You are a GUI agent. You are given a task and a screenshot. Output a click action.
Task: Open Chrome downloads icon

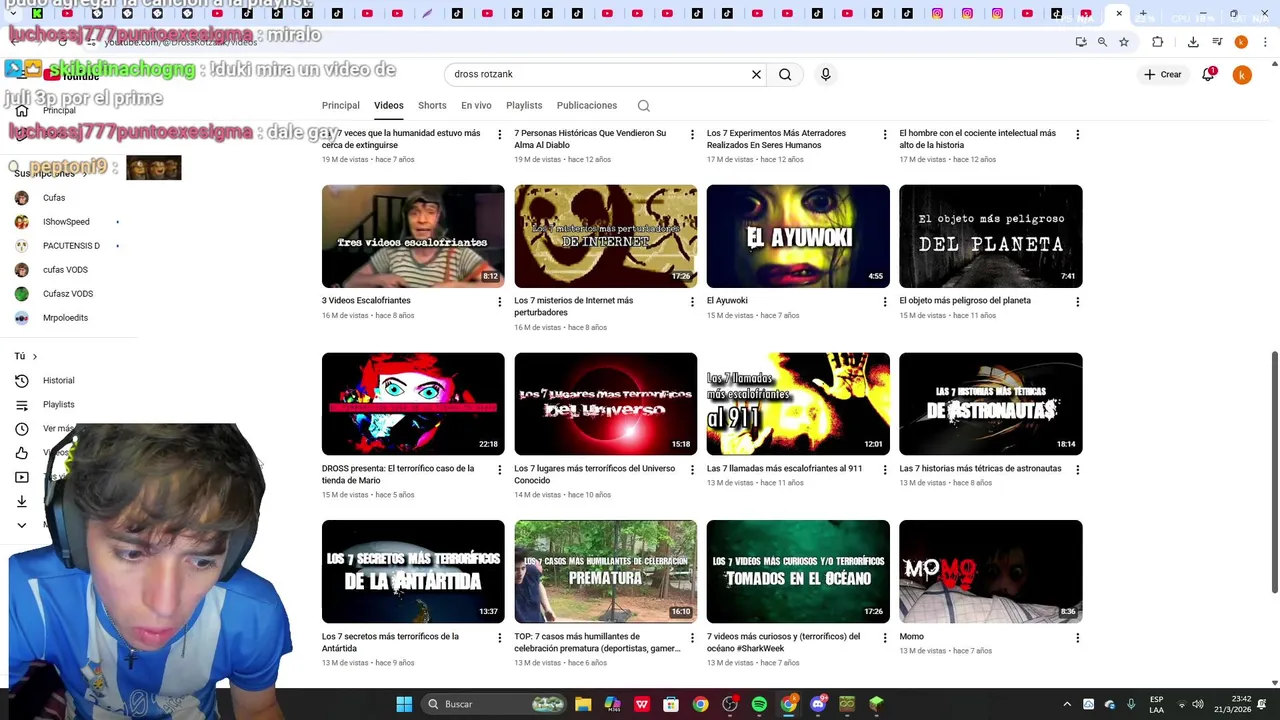1193,42
